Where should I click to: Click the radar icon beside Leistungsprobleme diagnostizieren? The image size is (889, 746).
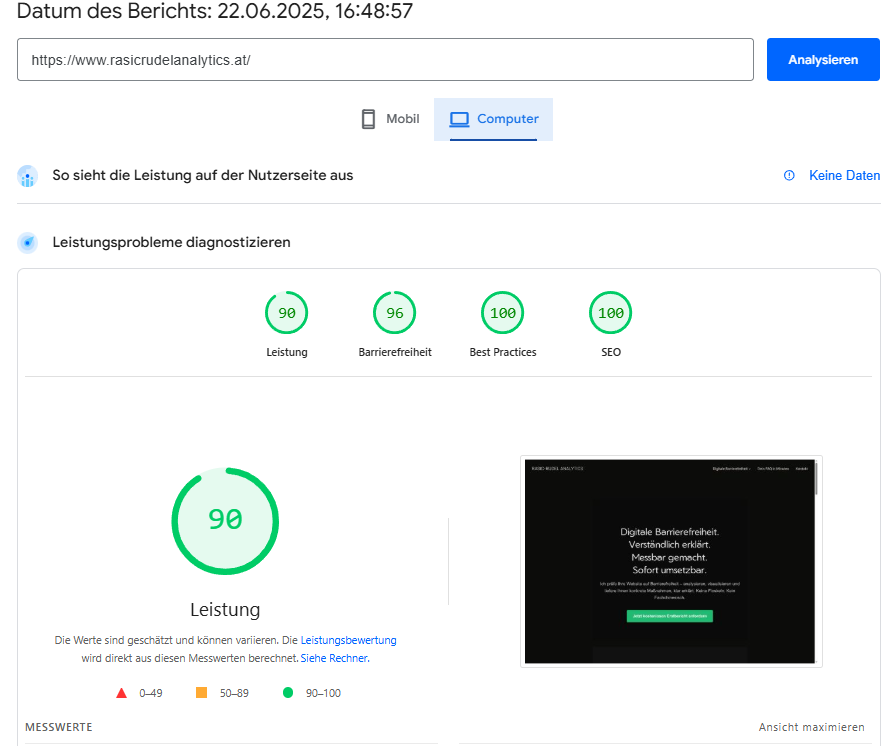pyautogui.click(x=28, y=243)
